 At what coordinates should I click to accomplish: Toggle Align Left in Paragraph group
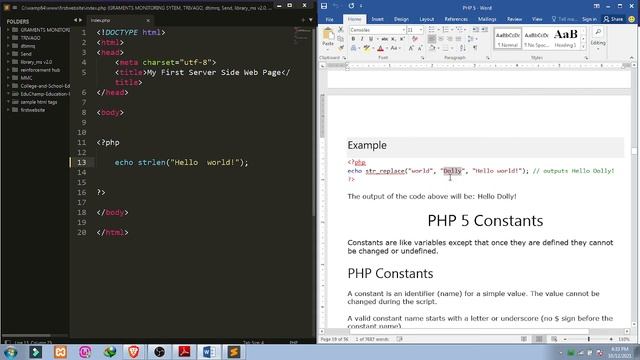tap(432, 39)
